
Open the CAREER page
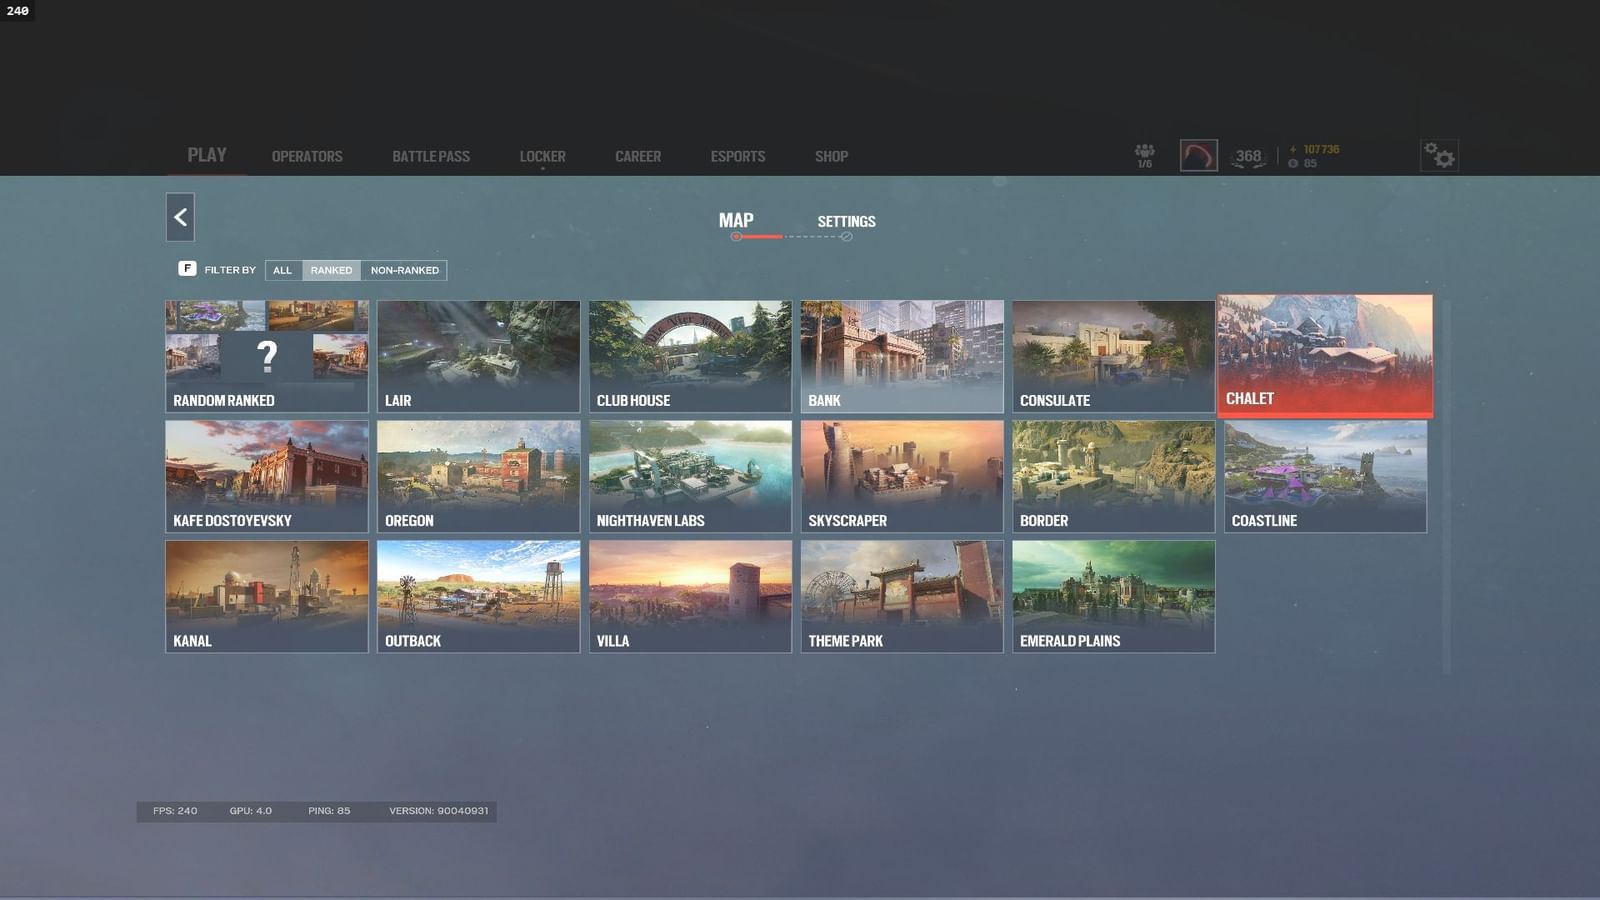637,156
